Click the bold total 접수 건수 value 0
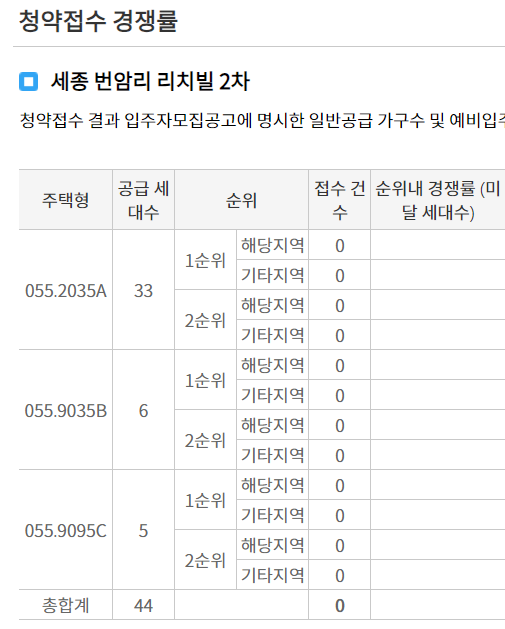The height and width of the screenshot is (629, 505). coord(339,605)
